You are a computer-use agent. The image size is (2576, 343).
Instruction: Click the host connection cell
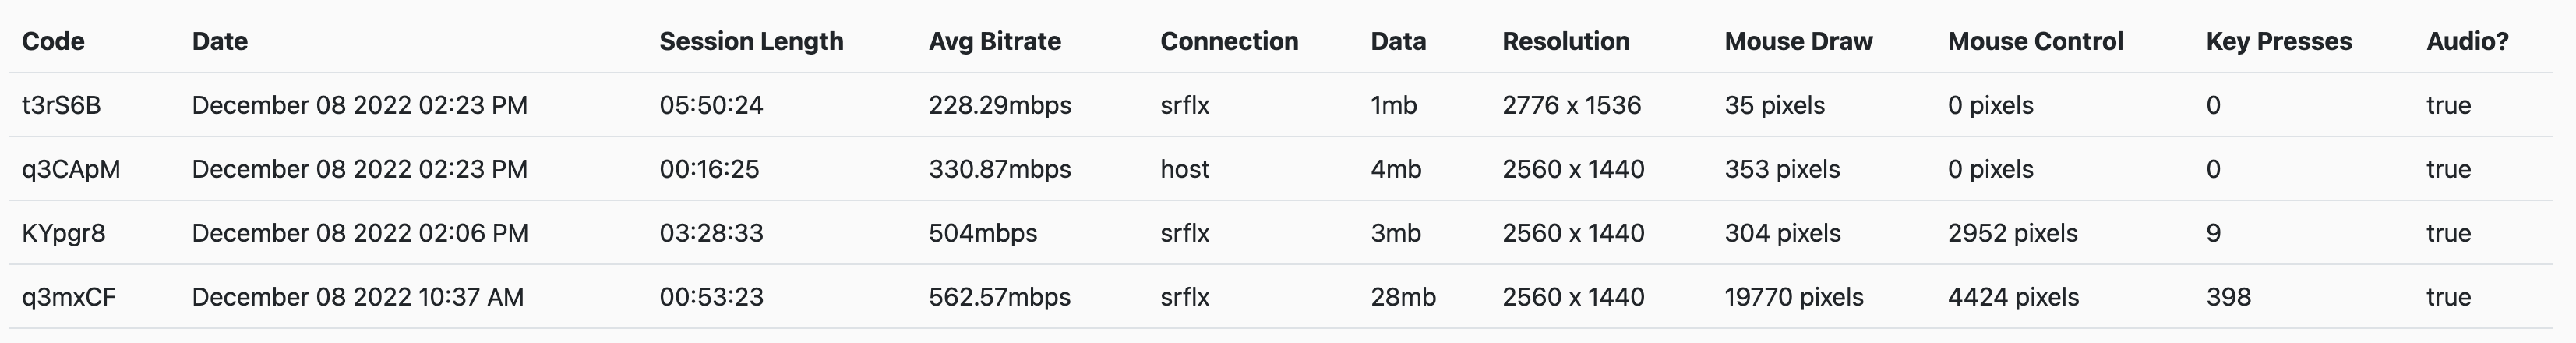click(1185, 169)
